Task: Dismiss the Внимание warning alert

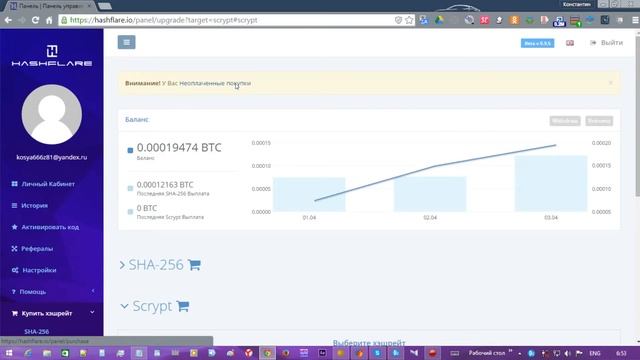Action: tap(611, 83)
